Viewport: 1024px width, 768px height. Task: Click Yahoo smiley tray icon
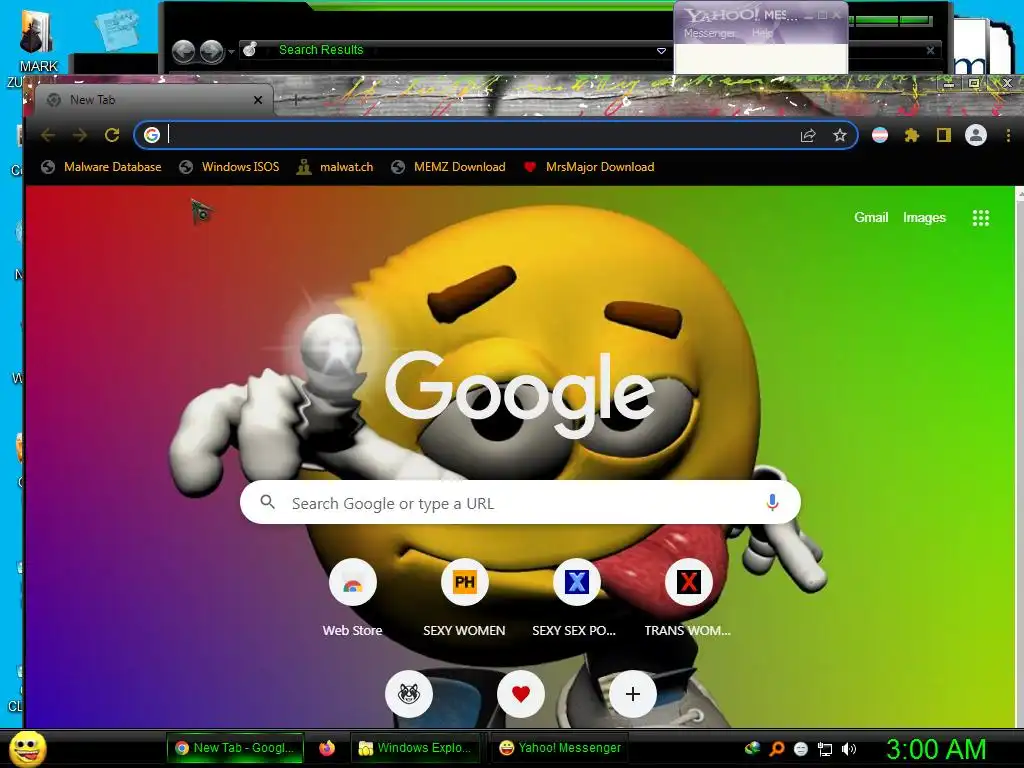[x=801, y=749]
